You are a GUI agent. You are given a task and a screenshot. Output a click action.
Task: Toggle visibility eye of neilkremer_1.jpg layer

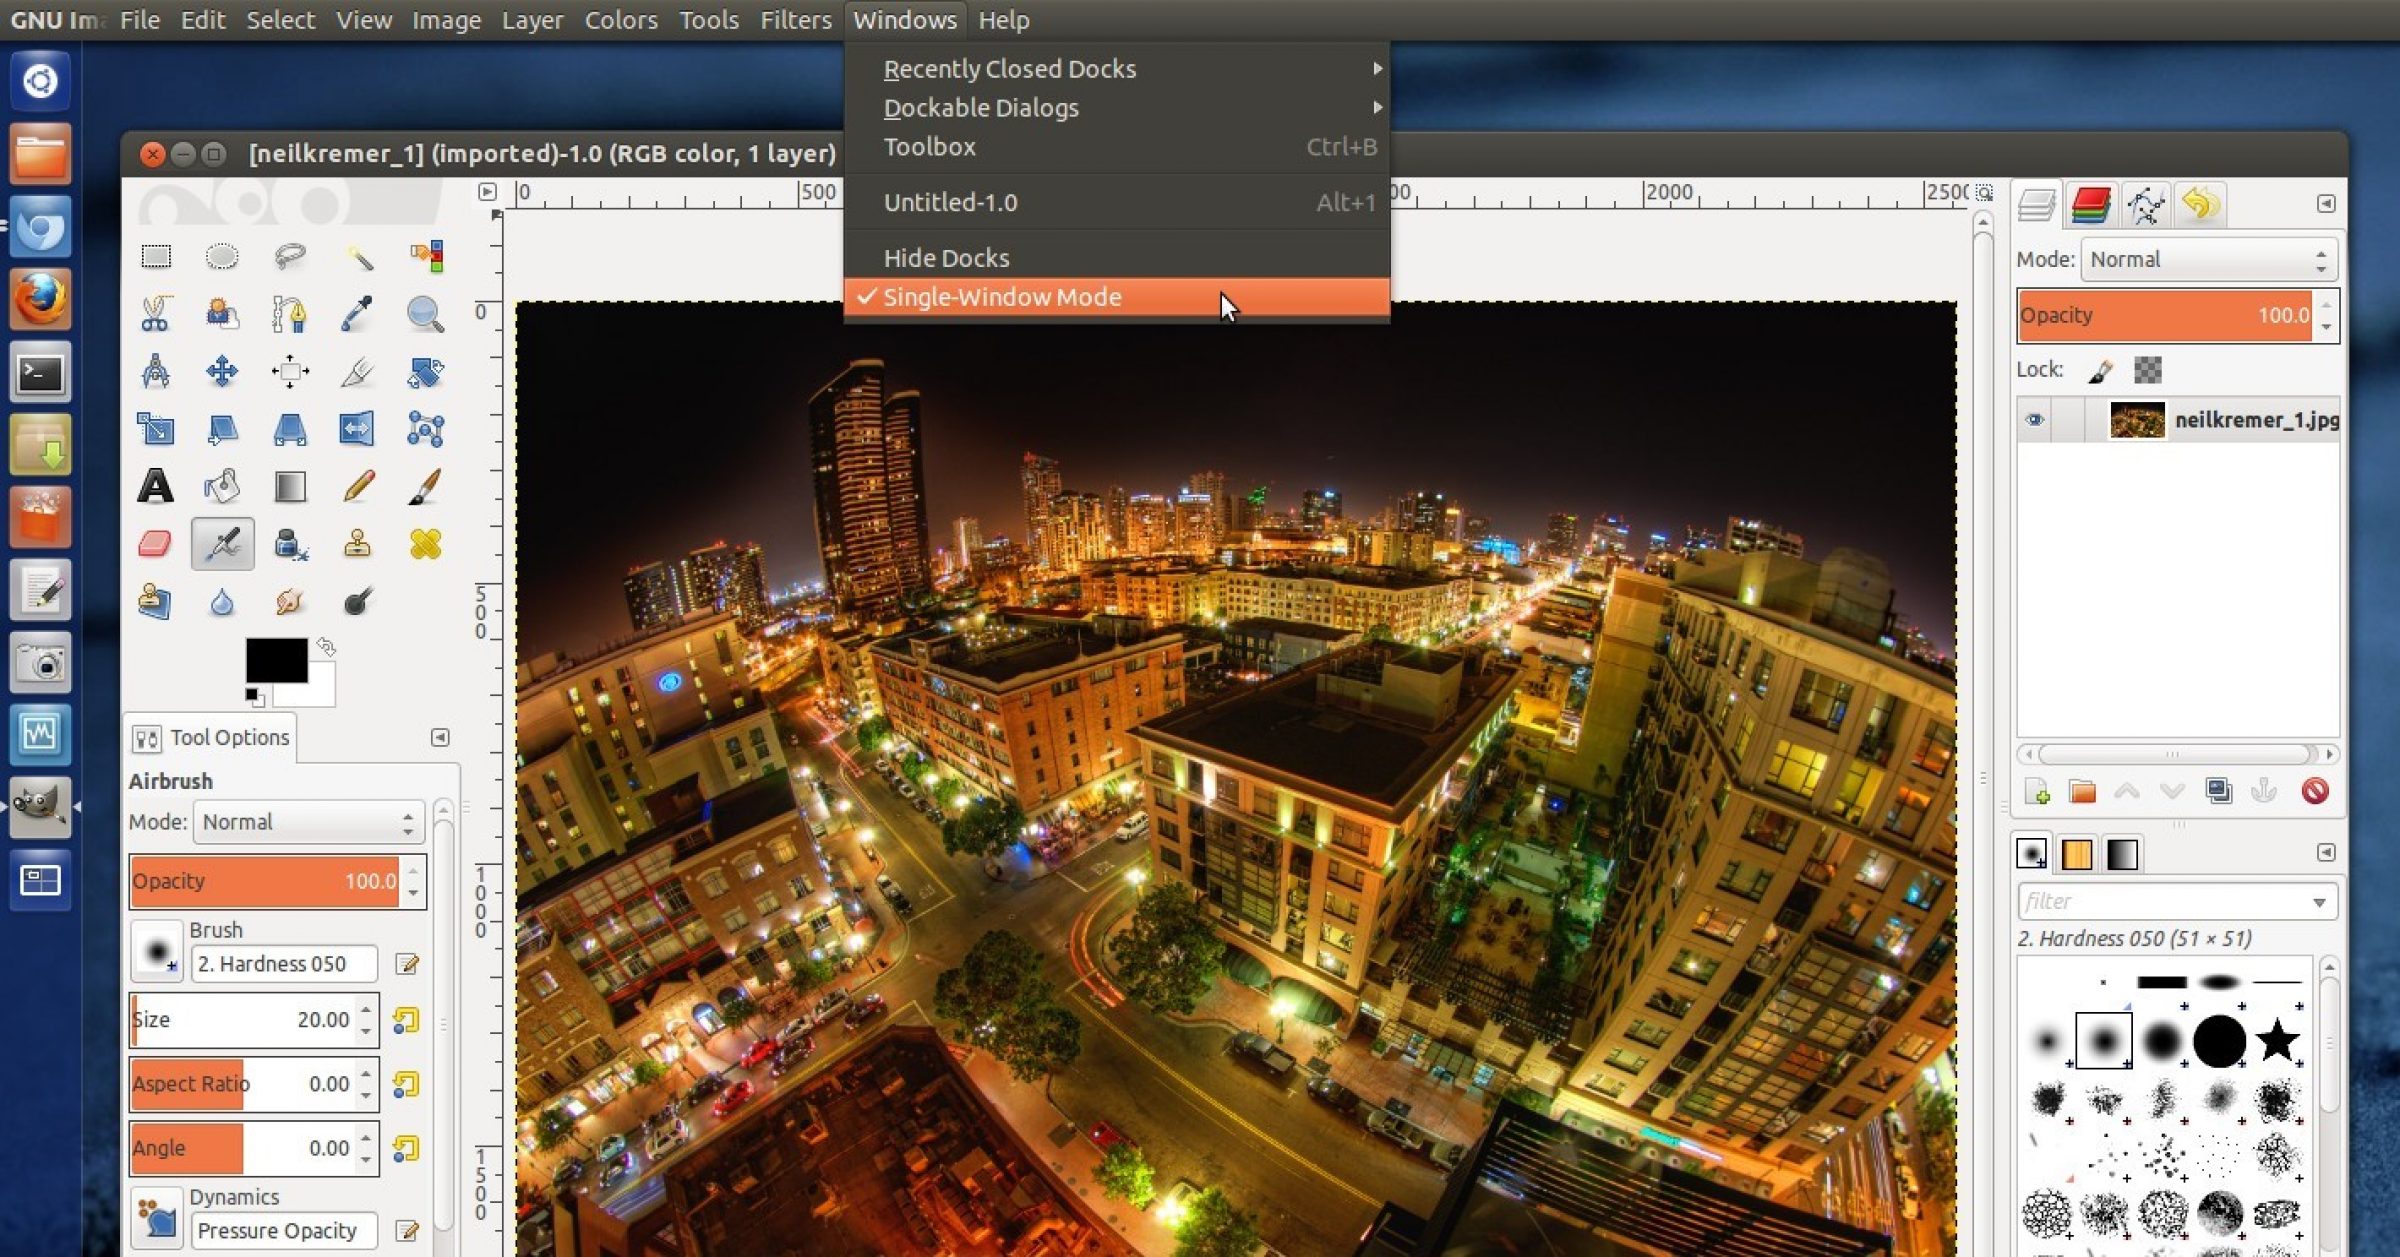2034,420
